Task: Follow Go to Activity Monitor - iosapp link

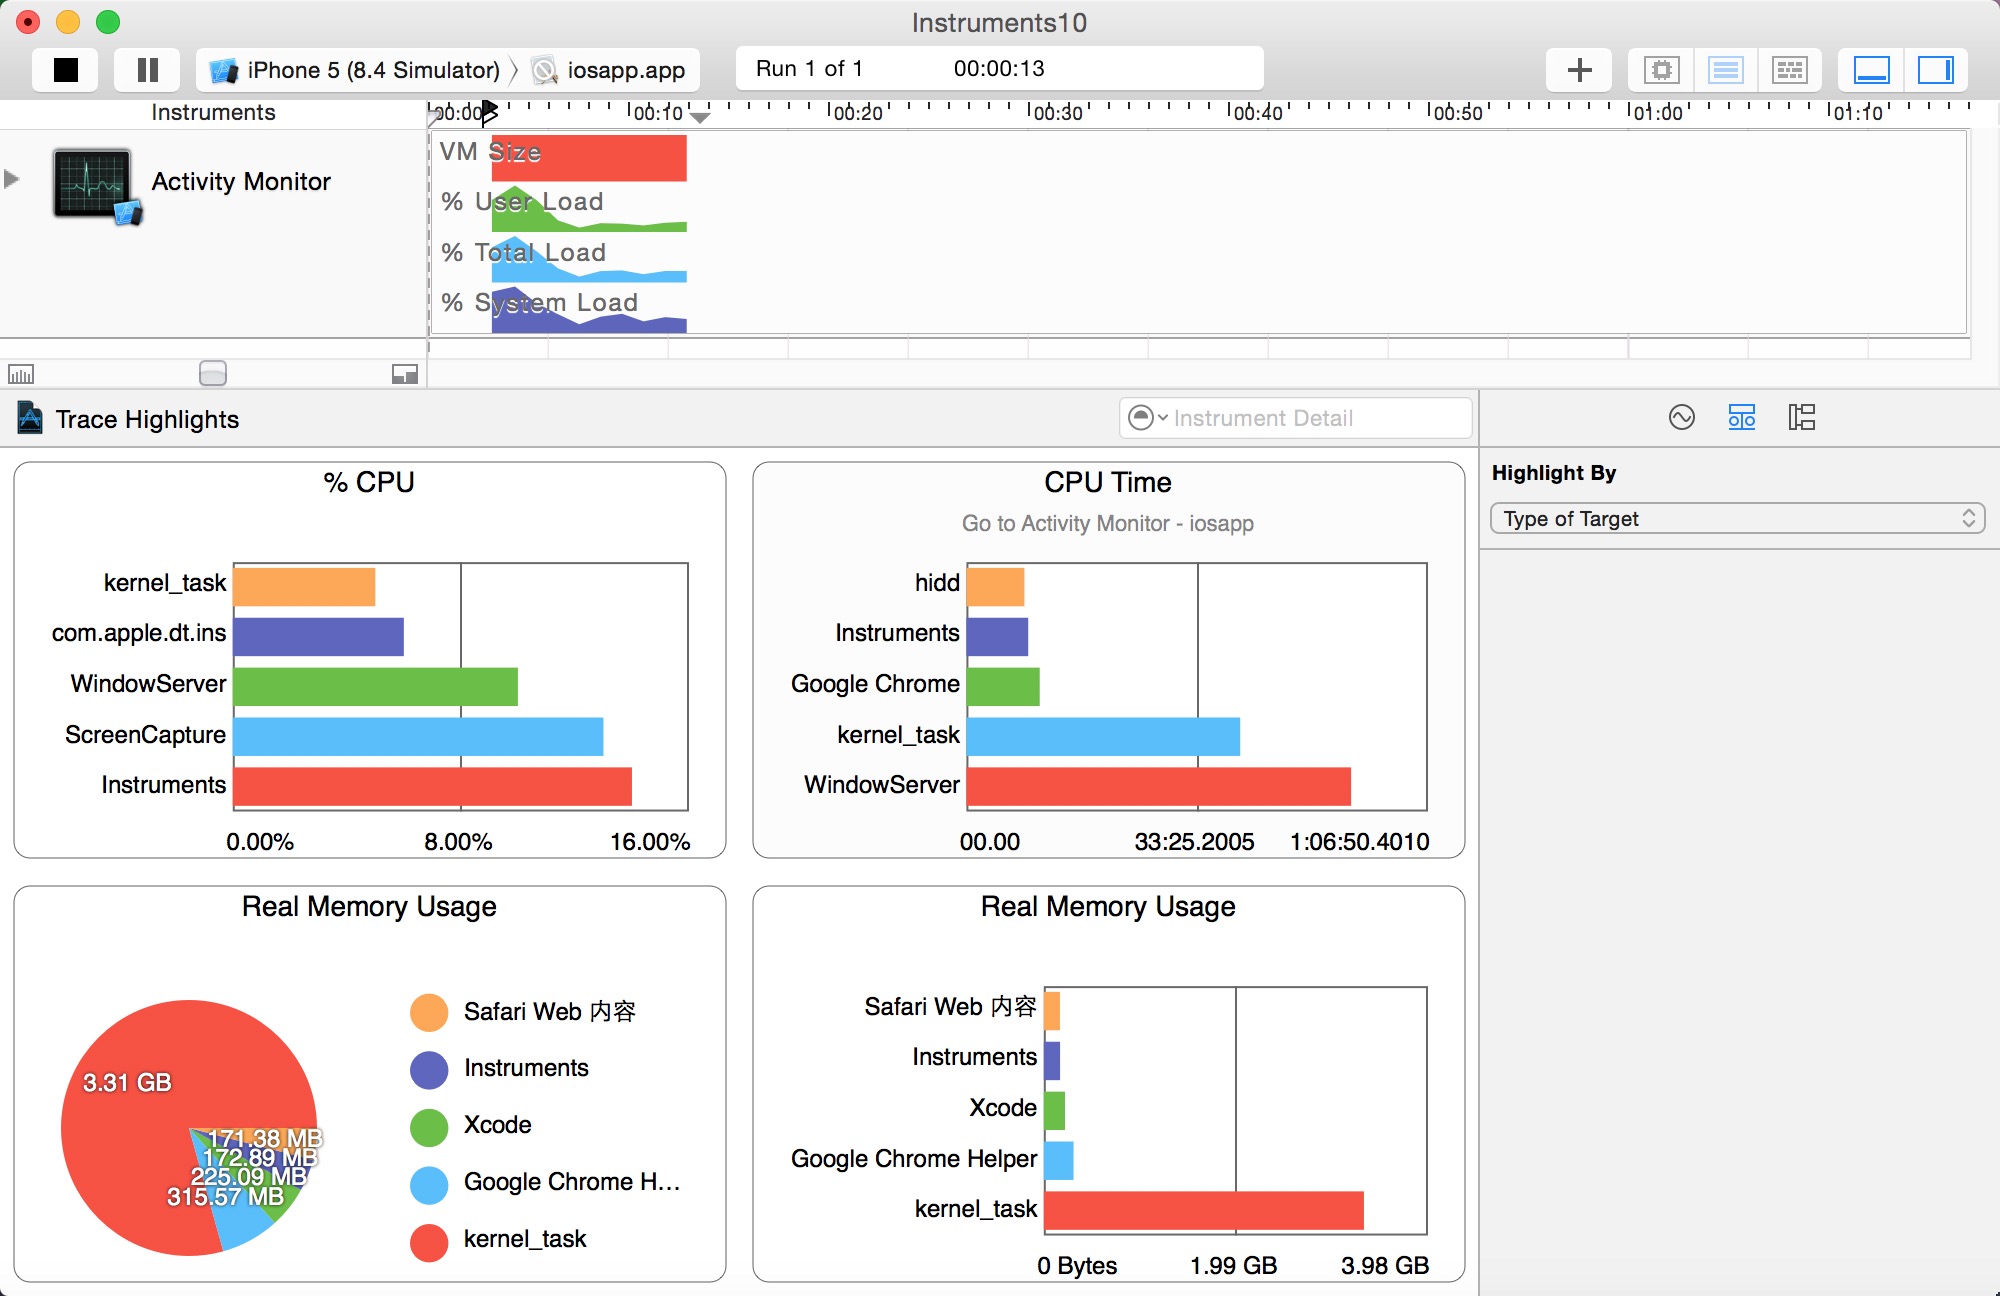Action: coord(1108,523)
